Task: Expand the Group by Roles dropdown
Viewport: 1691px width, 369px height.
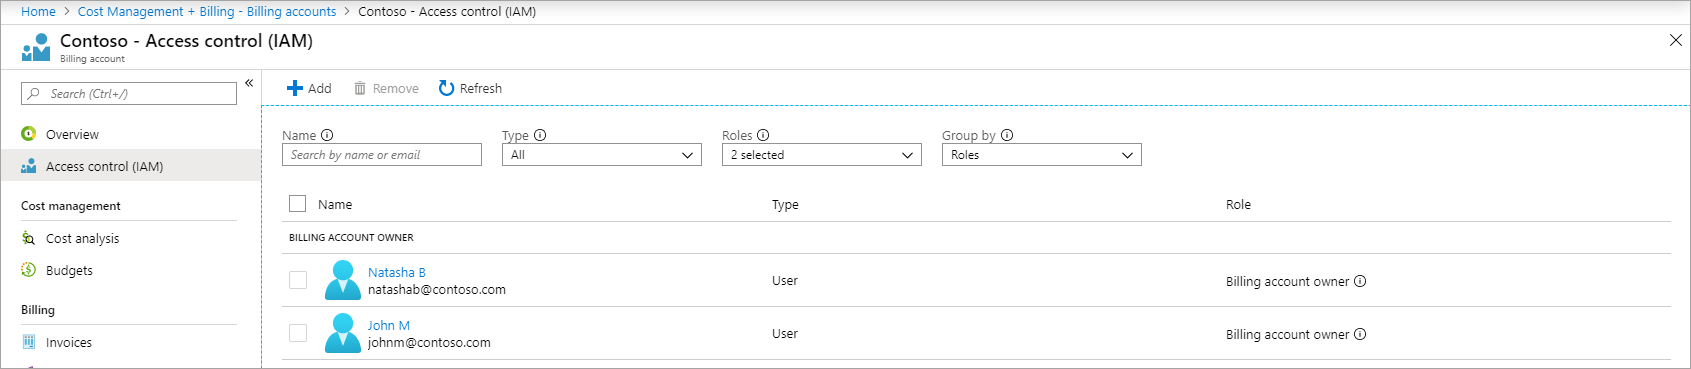Action: (x=1042, y=155)
